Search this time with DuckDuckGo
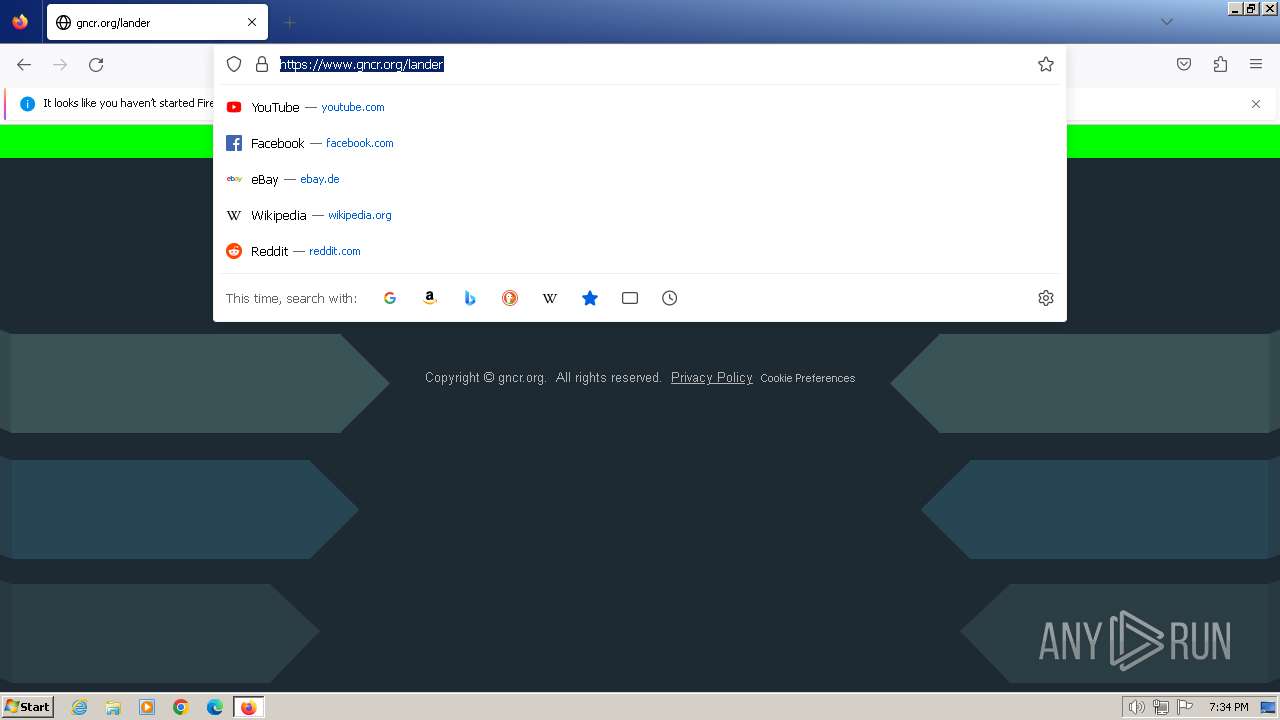The height and width of the screenshot is (720, 1280). pyautogui.click(x=510, y=298)
